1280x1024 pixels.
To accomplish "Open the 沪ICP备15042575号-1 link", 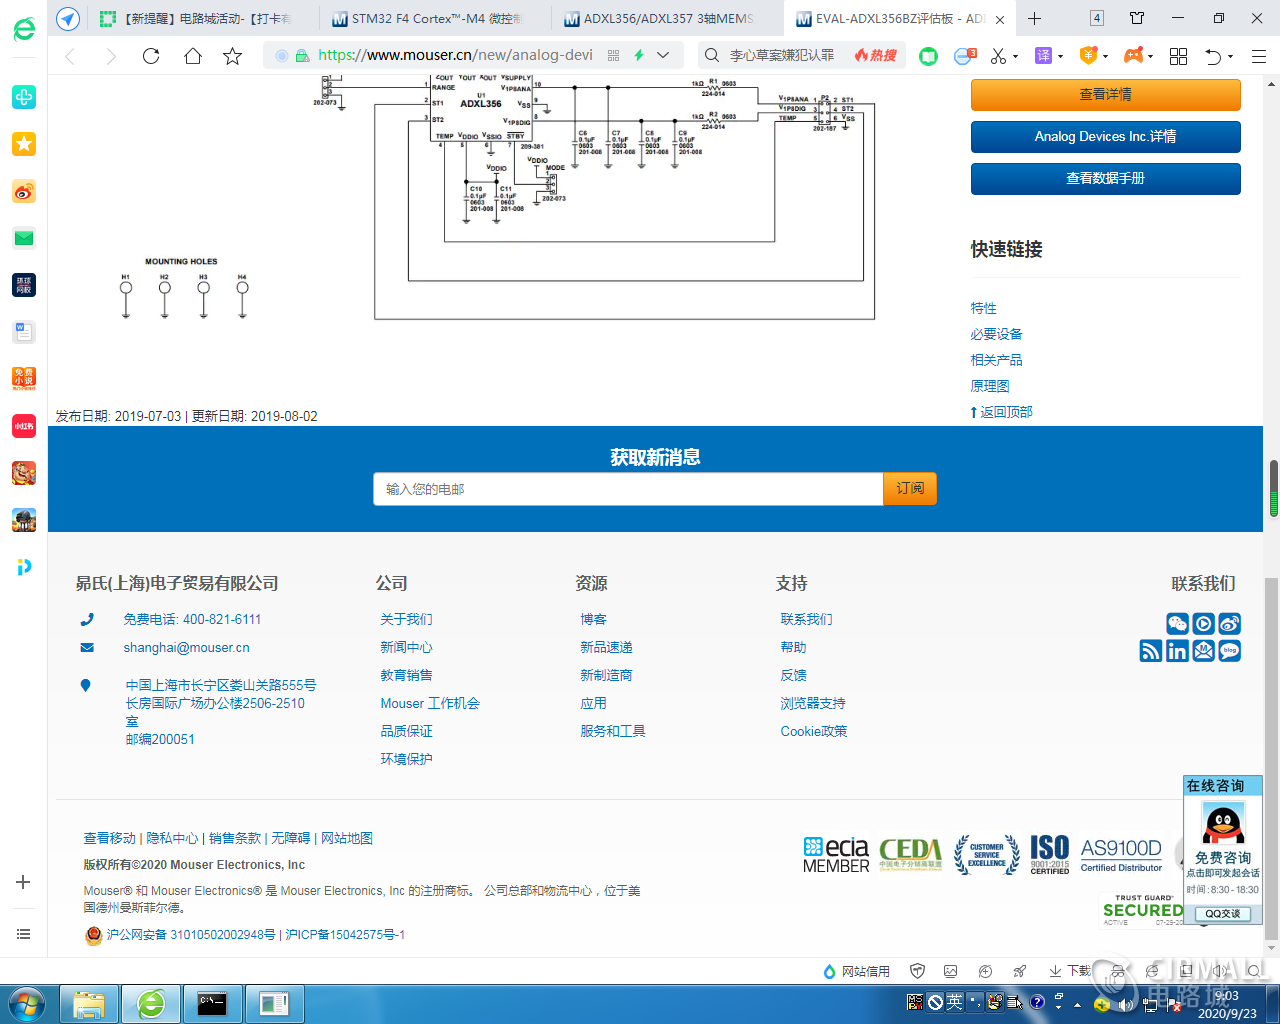I will [x=345, y=935].
